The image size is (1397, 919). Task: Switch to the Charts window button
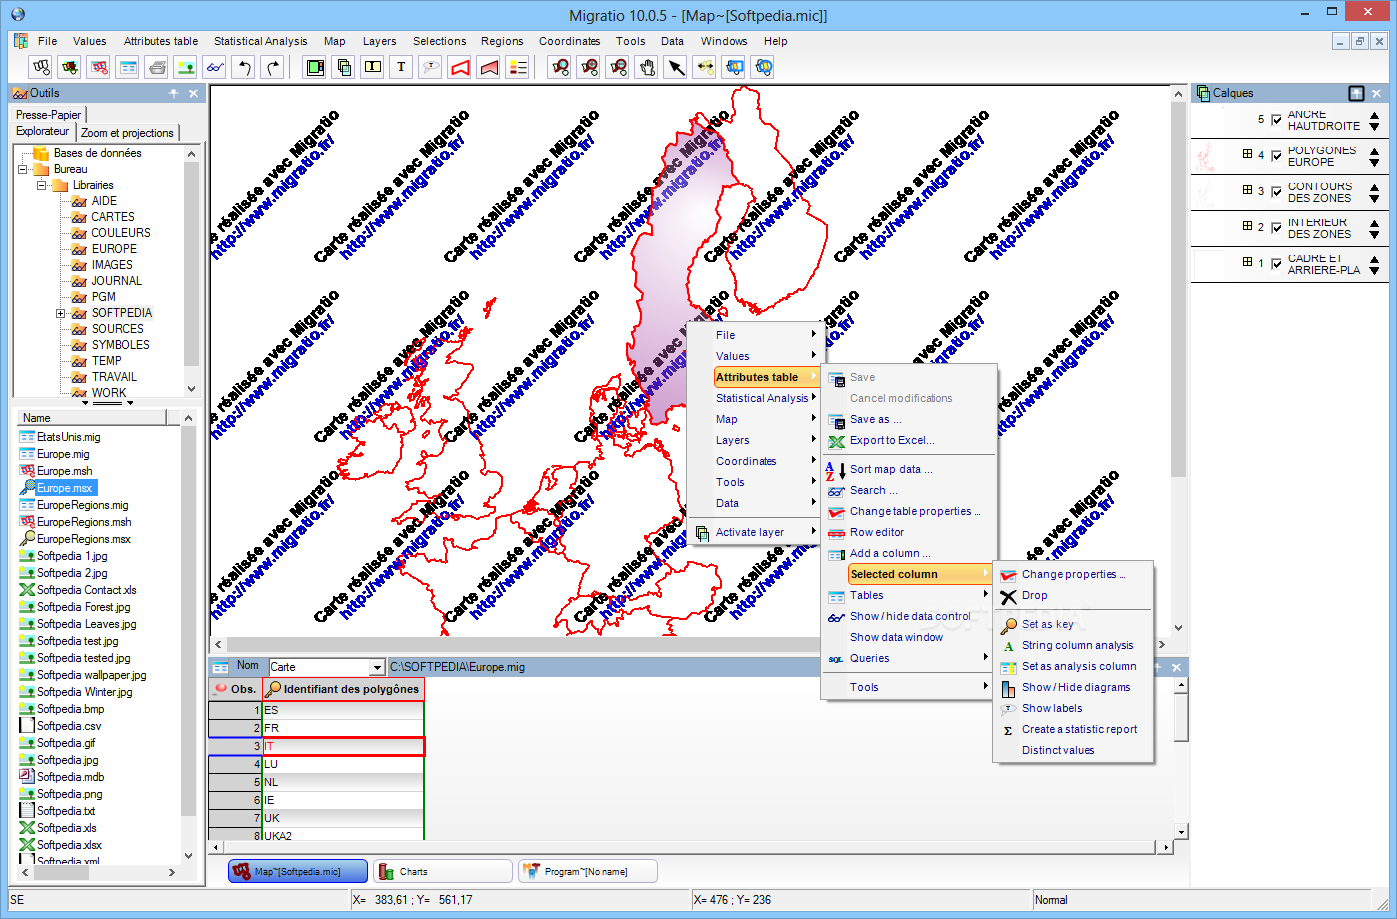(x=442, y=872)
